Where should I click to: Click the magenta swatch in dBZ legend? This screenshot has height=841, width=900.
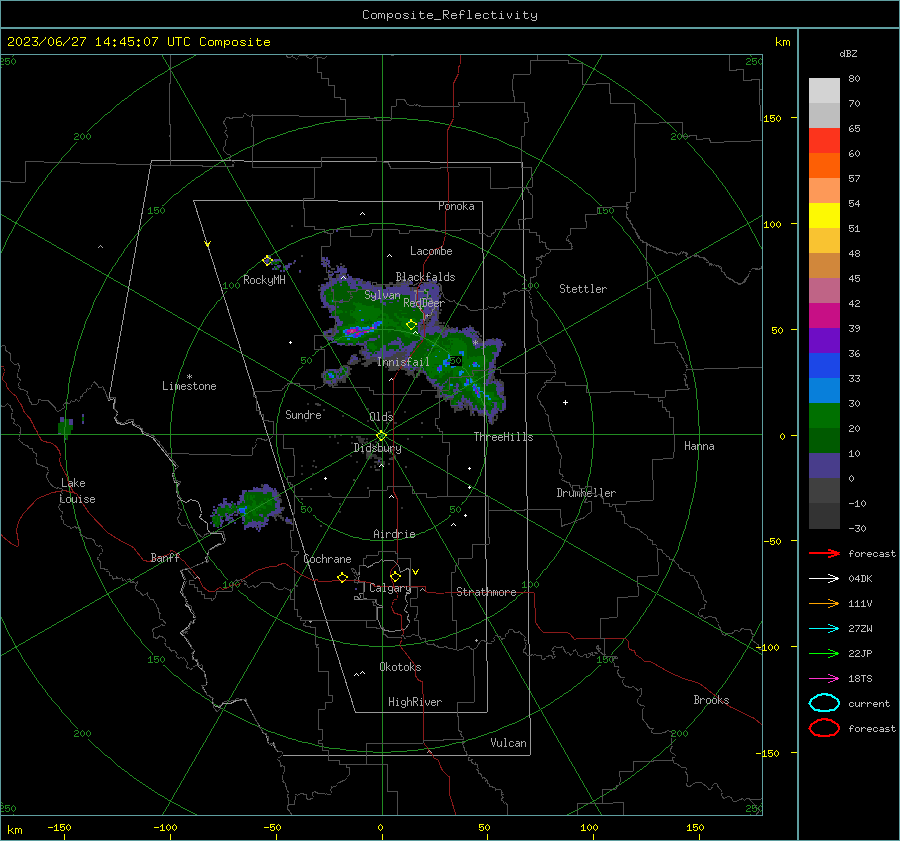pos(824,316)
